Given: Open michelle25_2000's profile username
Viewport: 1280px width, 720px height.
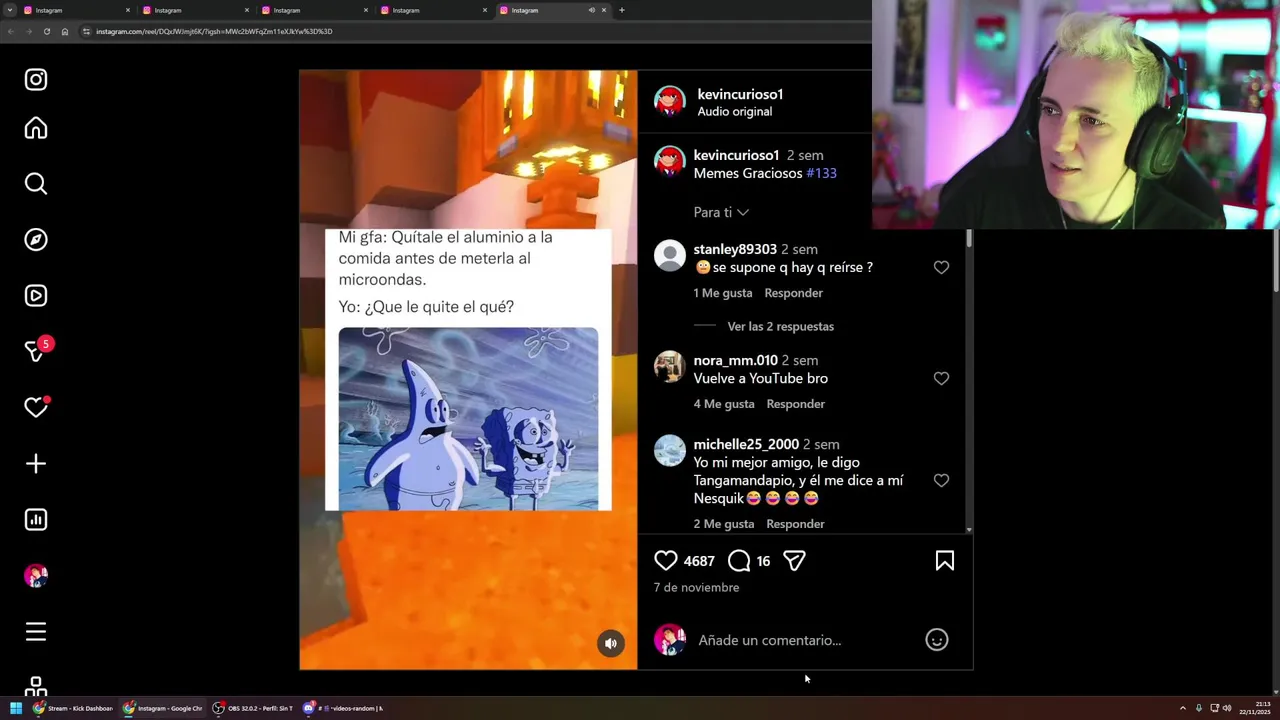Looking at the screenshot, I should [x=746, y=444].
